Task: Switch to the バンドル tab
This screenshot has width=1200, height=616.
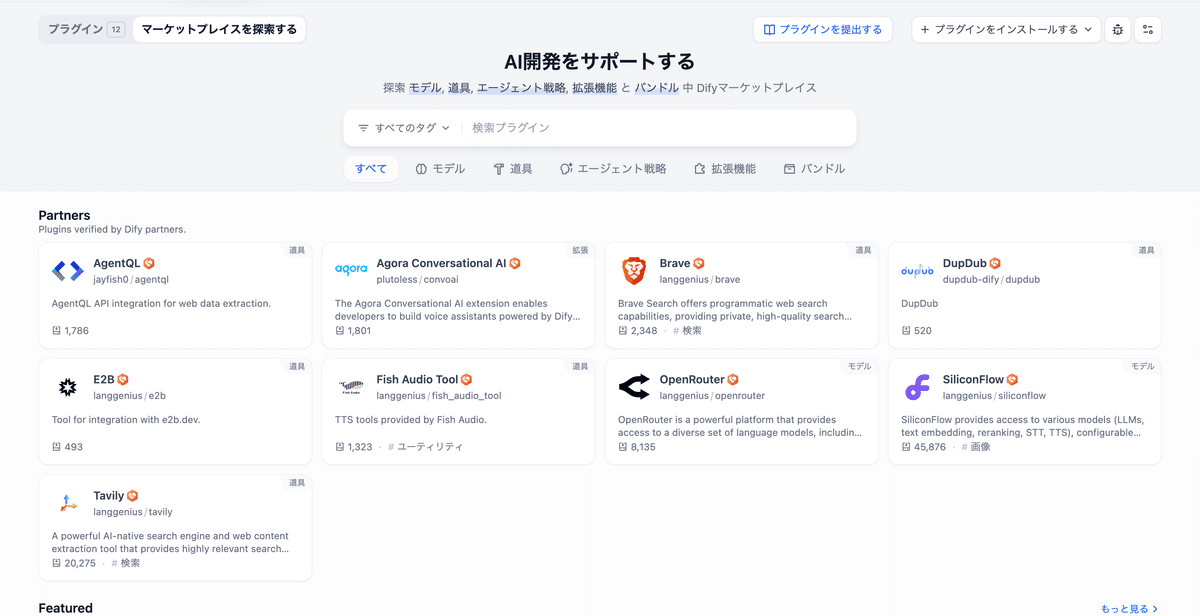Action: point(814,168)
